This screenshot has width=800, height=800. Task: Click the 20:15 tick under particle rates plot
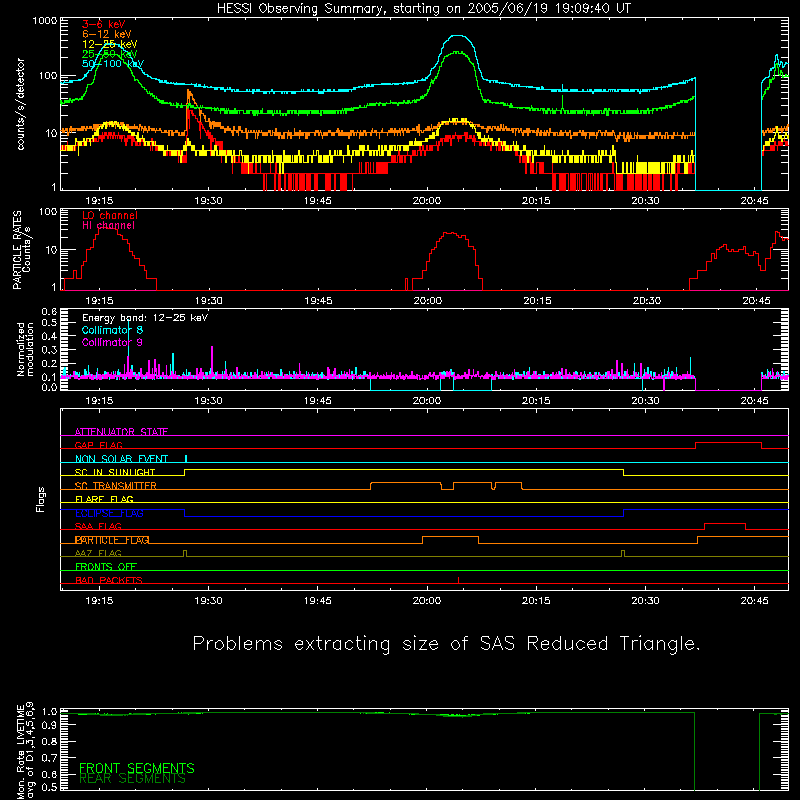537,301
